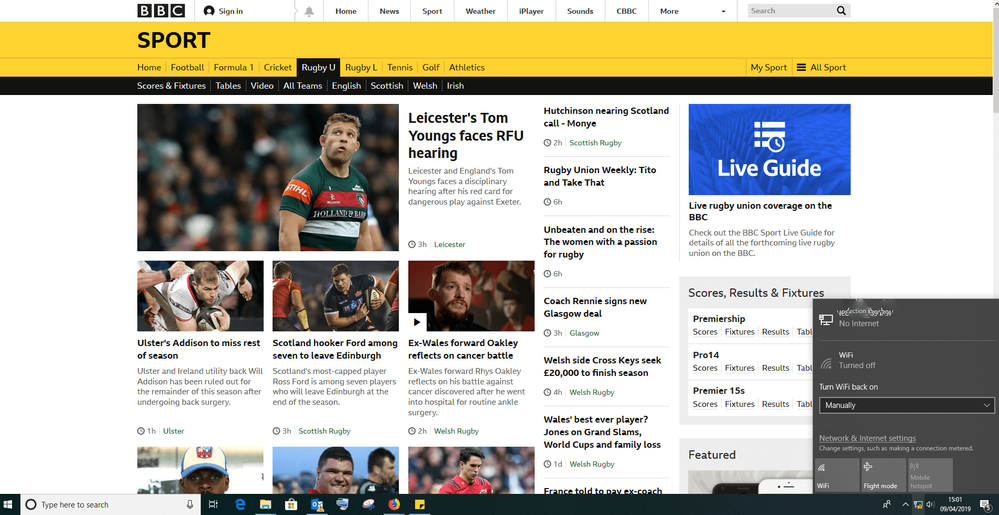The image size is (999, 515).
Task: Expand the Turn WiFi back on dropdown
Action: coord(906,405)
